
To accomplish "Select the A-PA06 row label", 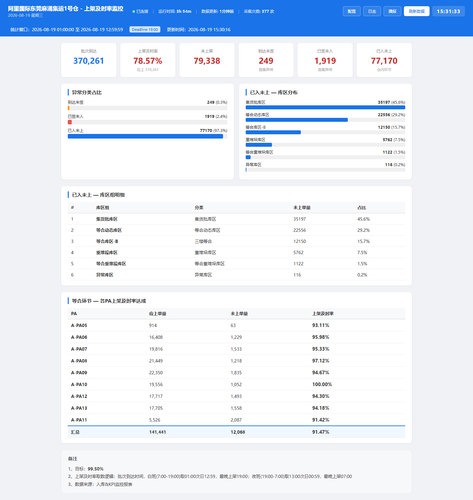I will pyautogui.click(x=79, y=337).
